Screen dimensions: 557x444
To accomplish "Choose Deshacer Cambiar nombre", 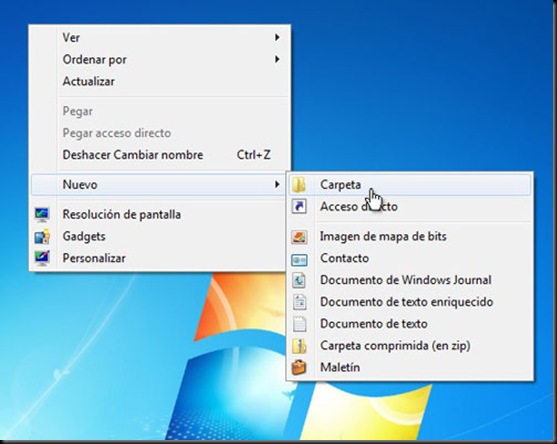I will 159,155.
